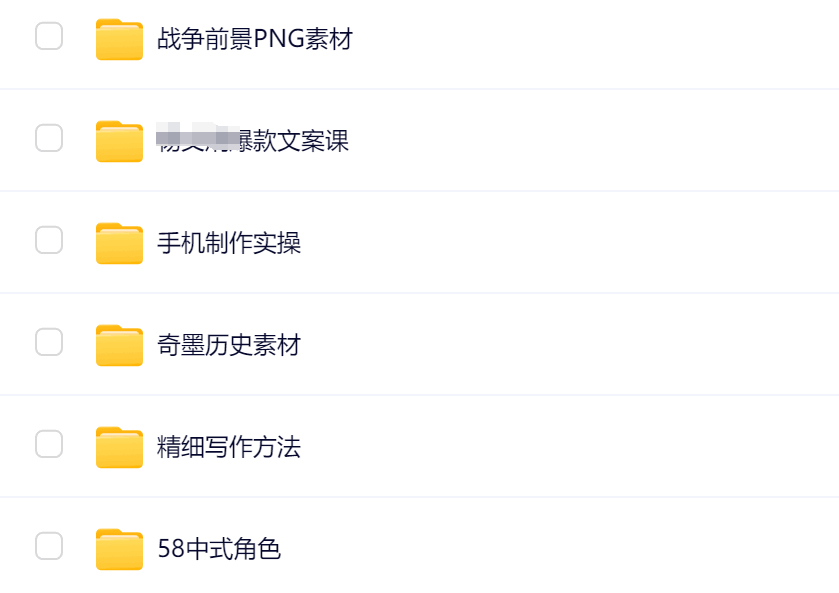Open the 精细写作方法 folder link
This screenshot has width=839, height=593.
[x=229, y=448]
